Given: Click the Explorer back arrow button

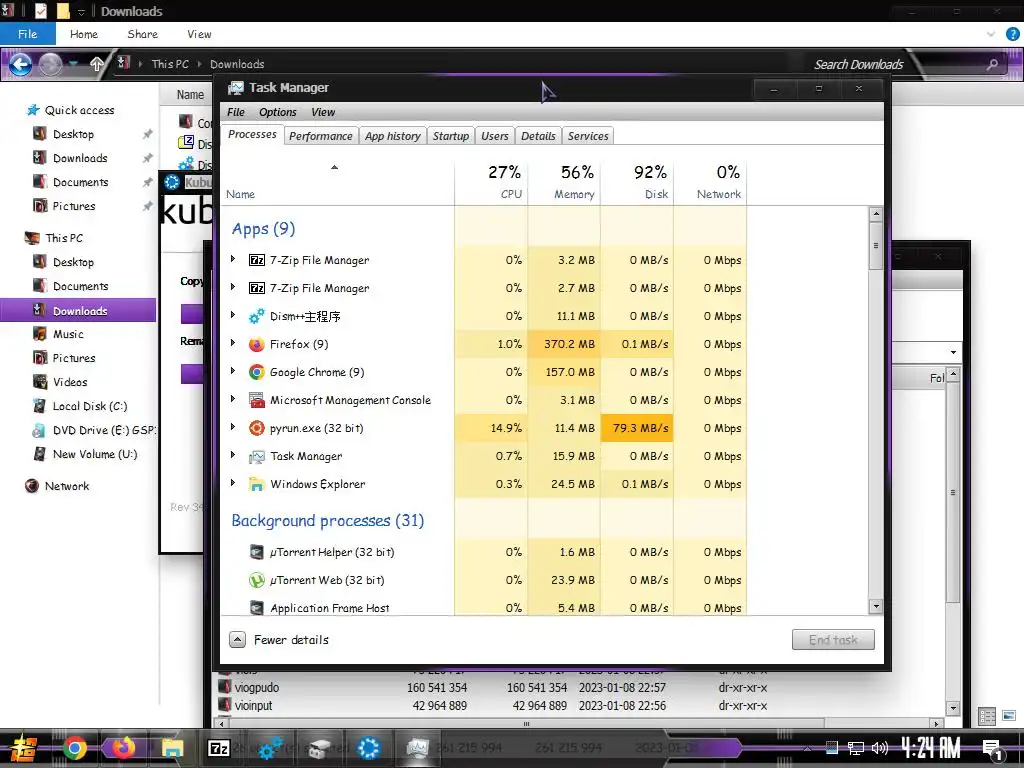Looking at the screenshot, I should [20, 64].
